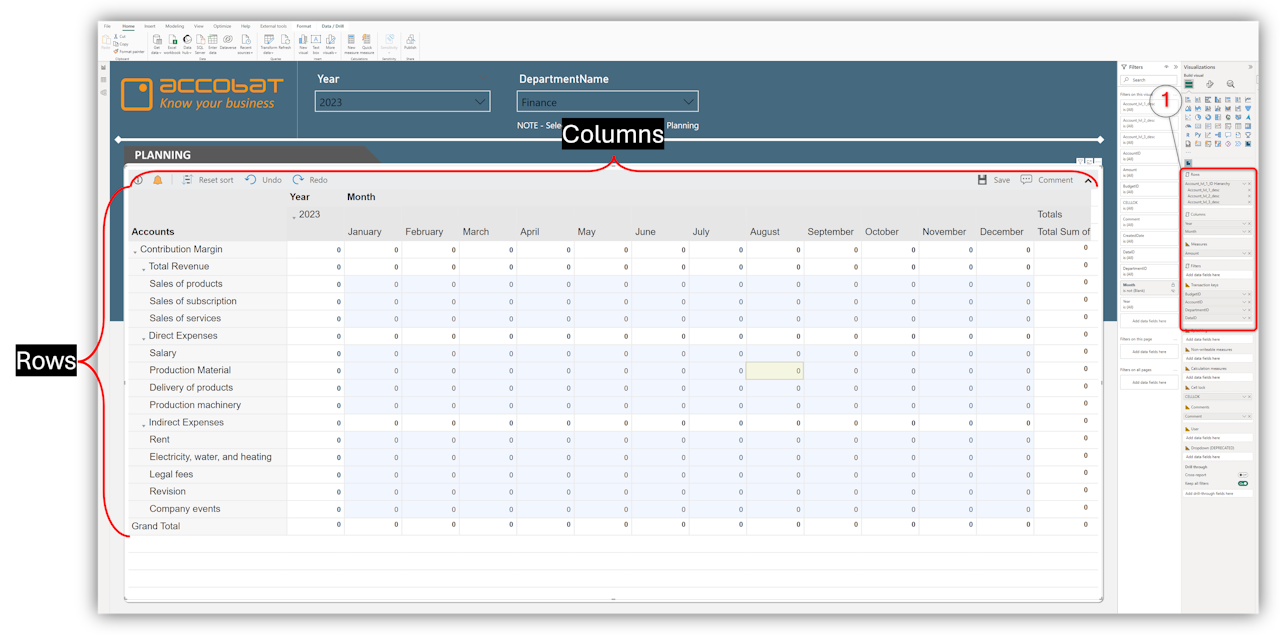Click the notification bell icon
The height and width of the screenshot is (635, 1280).
[158, 180]
